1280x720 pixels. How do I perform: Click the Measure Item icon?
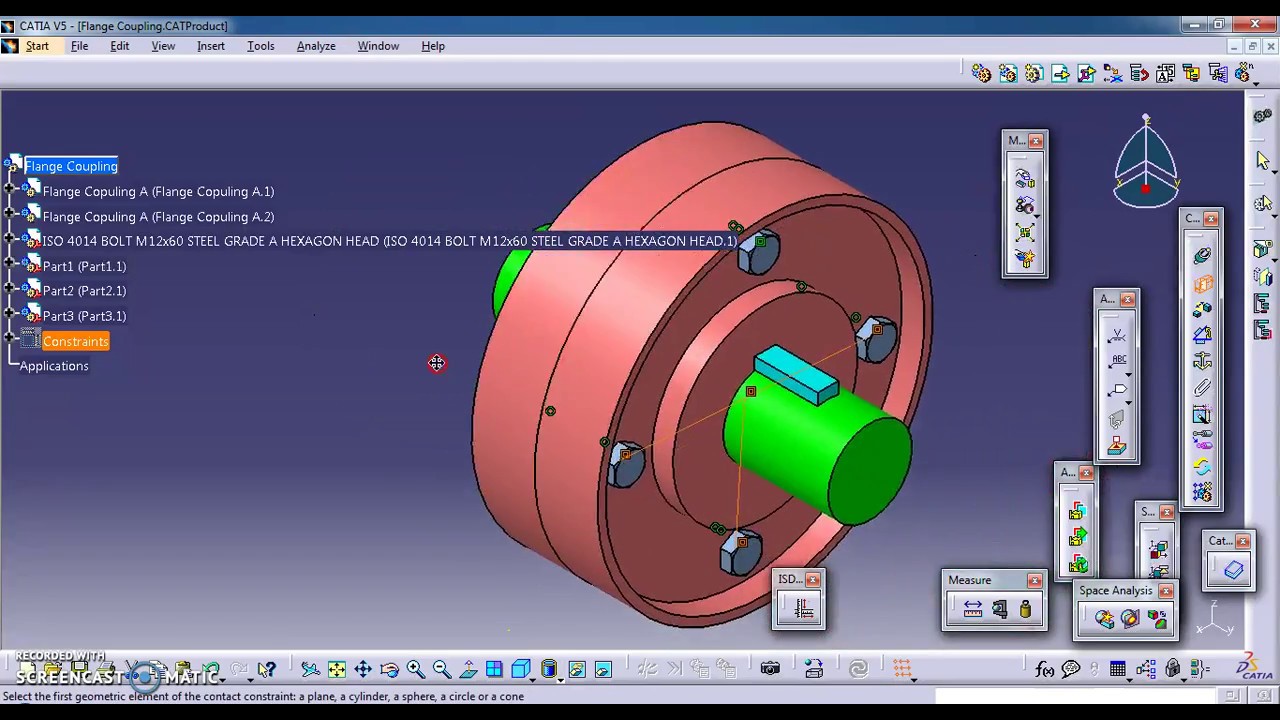999,609
